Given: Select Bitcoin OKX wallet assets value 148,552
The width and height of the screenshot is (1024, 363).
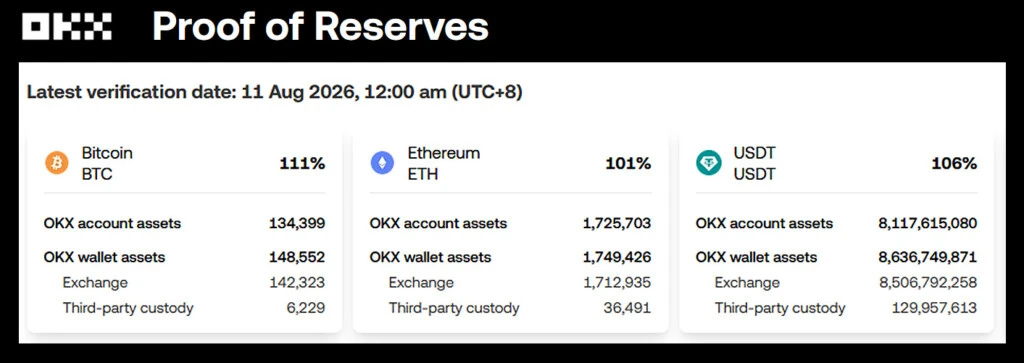Looking at the screenshot, I should (297, 257).
